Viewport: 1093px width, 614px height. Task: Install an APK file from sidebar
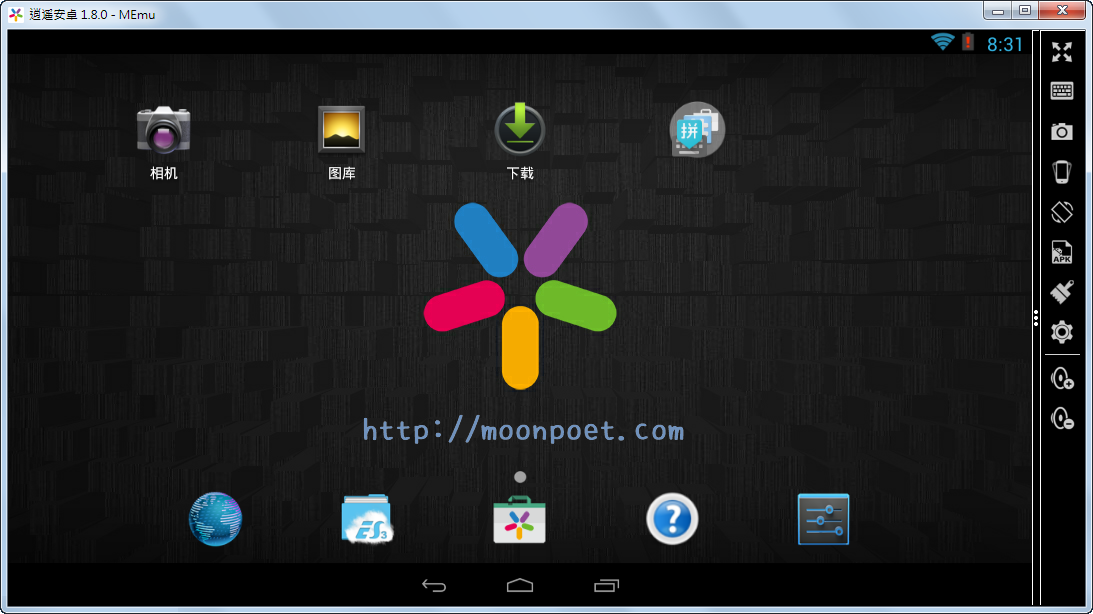pos(1062,252)
